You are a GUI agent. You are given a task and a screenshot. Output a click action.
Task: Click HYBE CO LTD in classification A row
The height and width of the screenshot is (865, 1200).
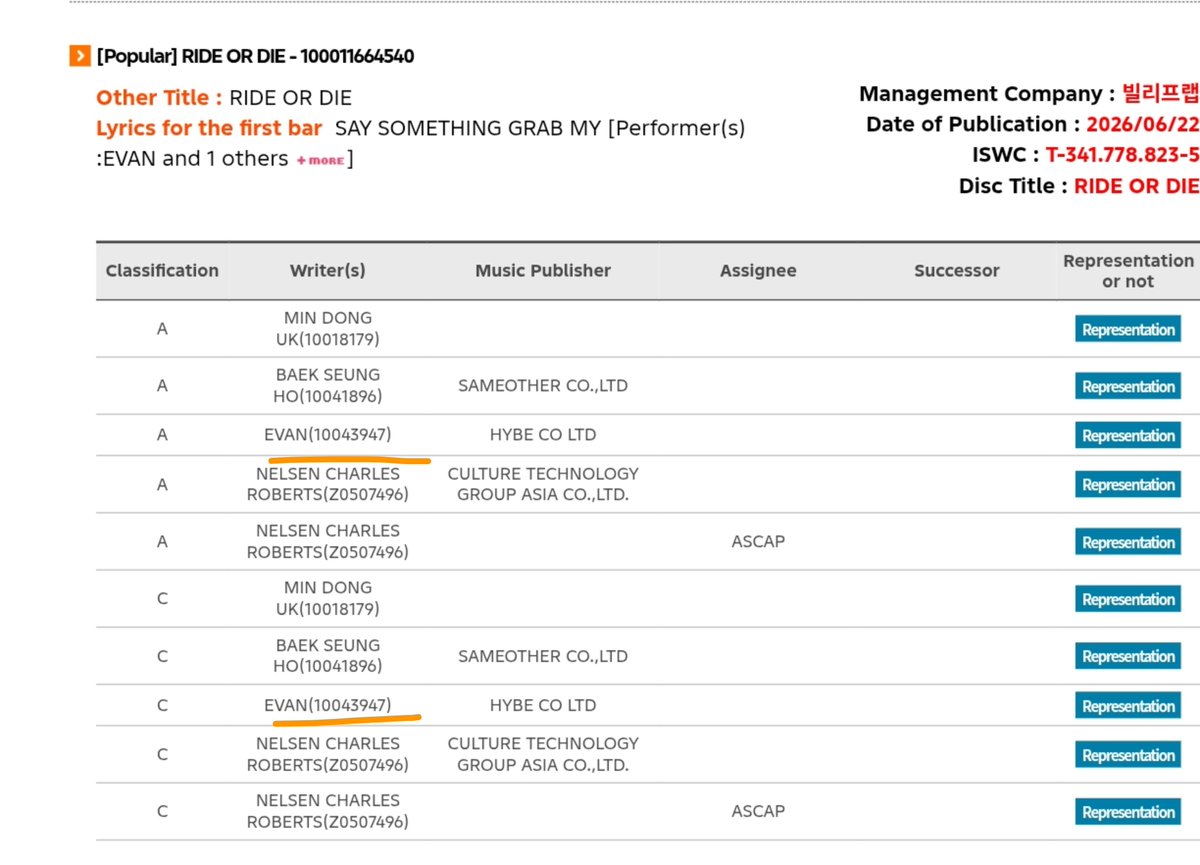(543, 435)
